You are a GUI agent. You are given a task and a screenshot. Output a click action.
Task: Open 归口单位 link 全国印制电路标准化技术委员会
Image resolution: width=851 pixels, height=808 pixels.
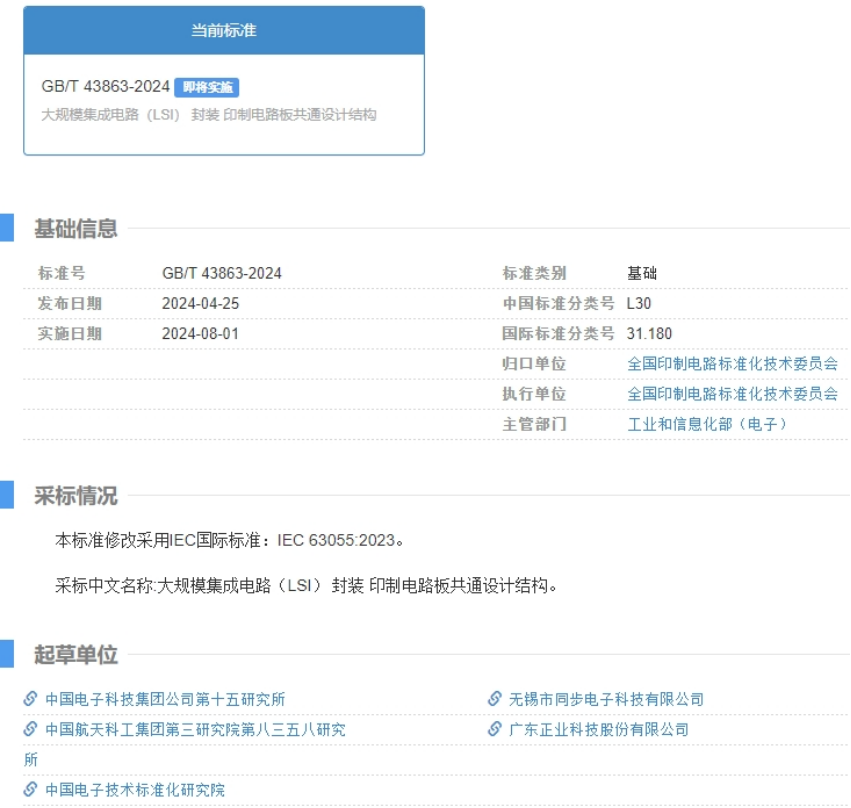[x=732, y=364]
